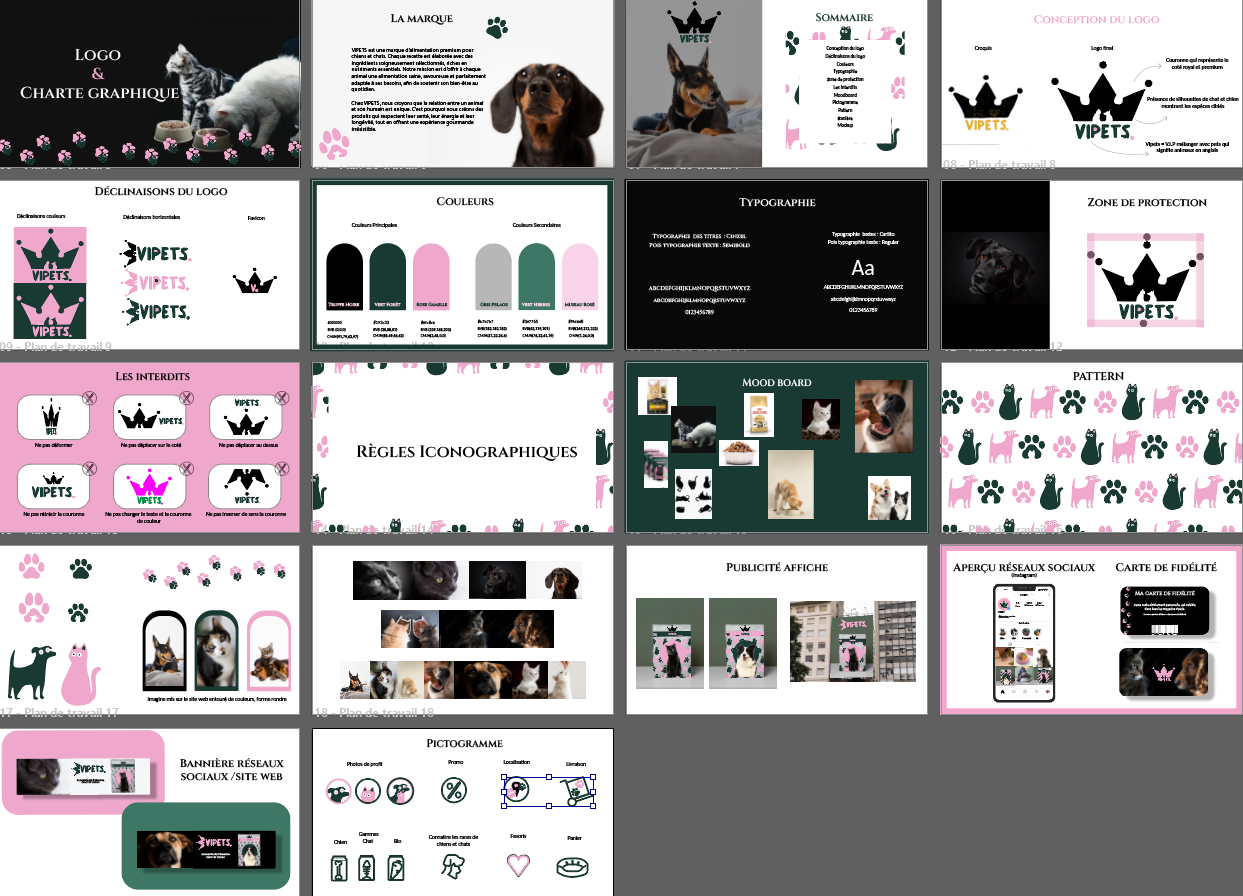The height and width of the screenshot is (896, 1243).
Task: Click the dog and cat breeds pictogram
Action: pyautogui.click(x=453, y=866)
